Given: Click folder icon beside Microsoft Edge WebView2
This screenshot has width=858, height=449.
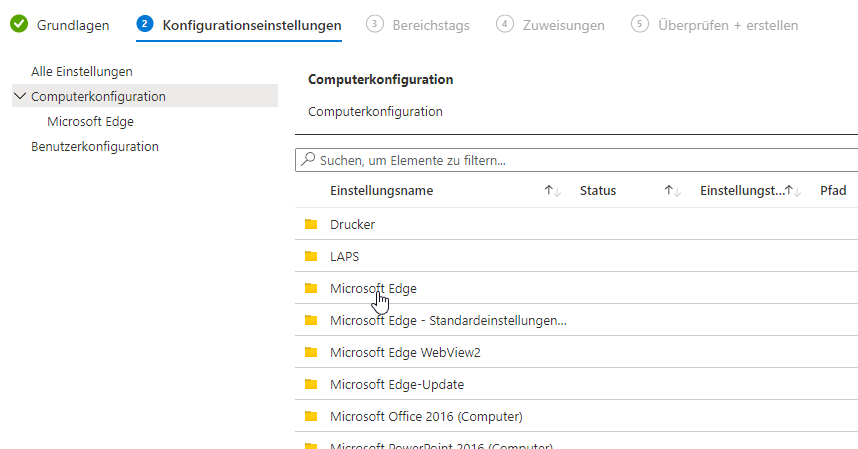Looking at the screenshot, I should [x=311, y=352].
